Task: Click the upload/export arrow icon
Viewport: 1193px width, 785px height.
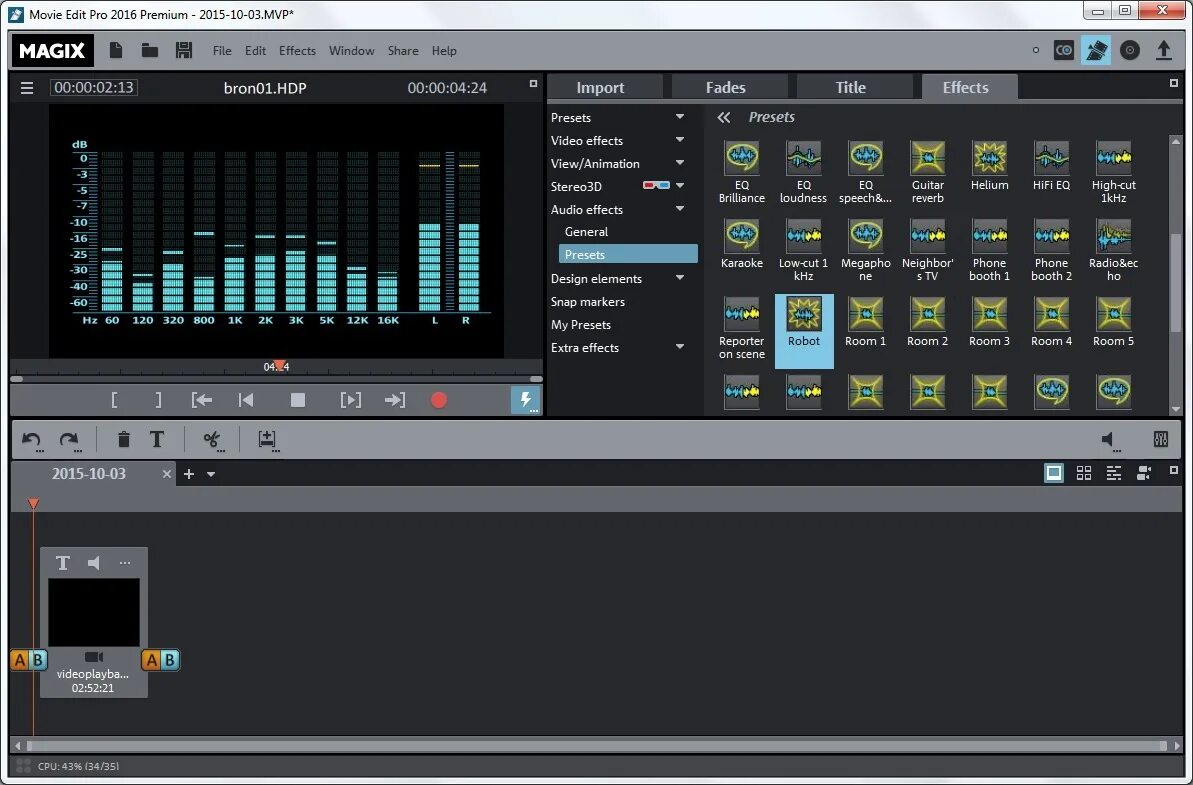Action: coord(1163,51)
